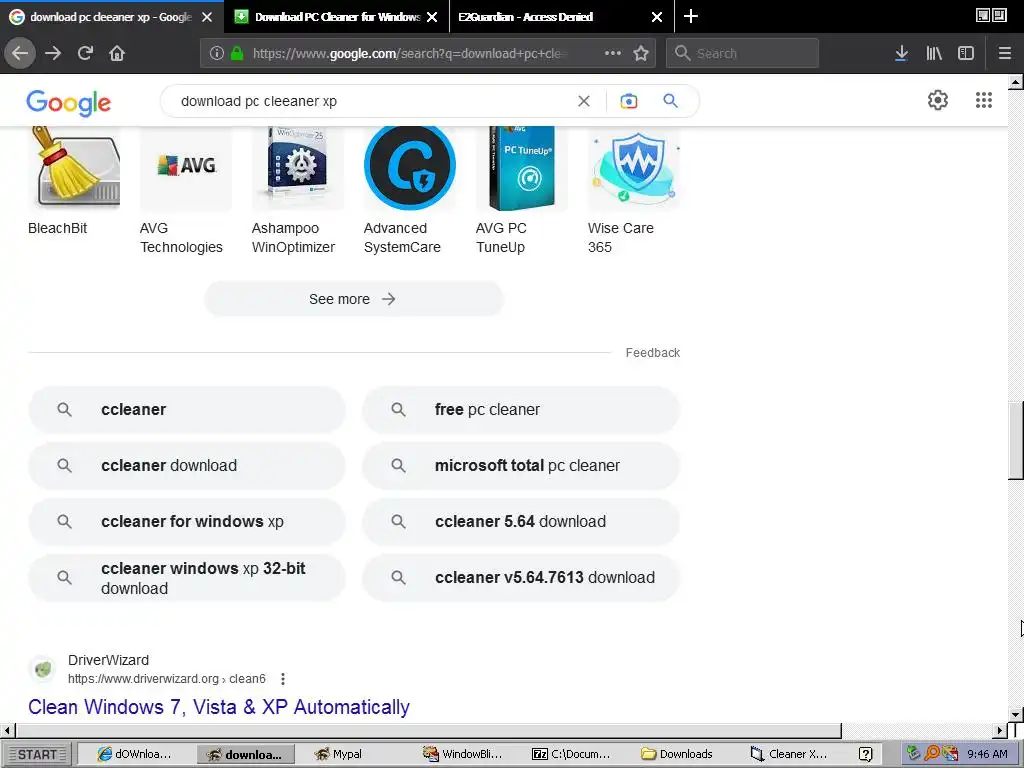Click the green padlock security icon
The image size is (1024, 768).
point(237,54)
